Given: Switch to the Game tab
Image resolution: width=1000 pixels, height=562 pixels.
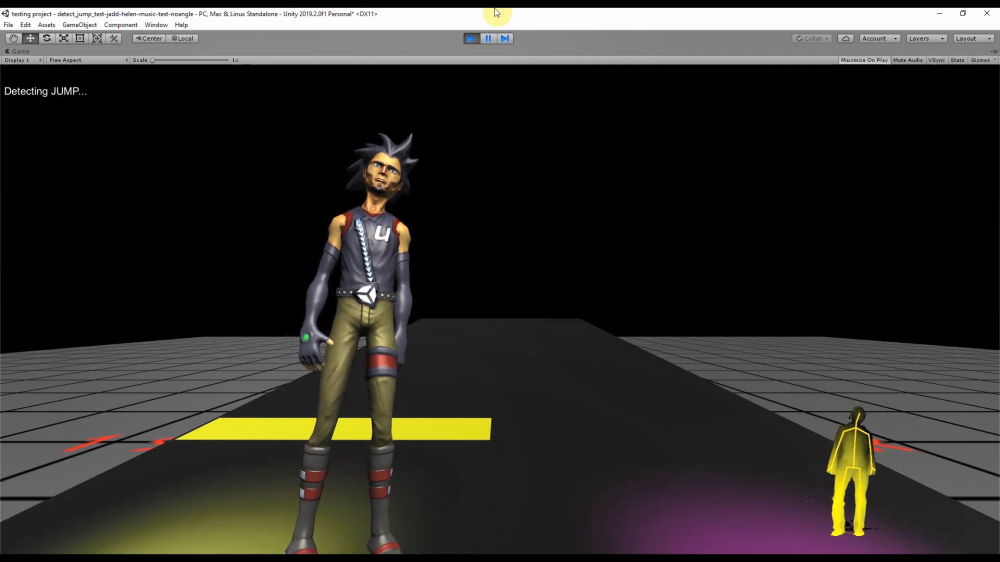Looking at the screenshot, I should click(19, 50).
